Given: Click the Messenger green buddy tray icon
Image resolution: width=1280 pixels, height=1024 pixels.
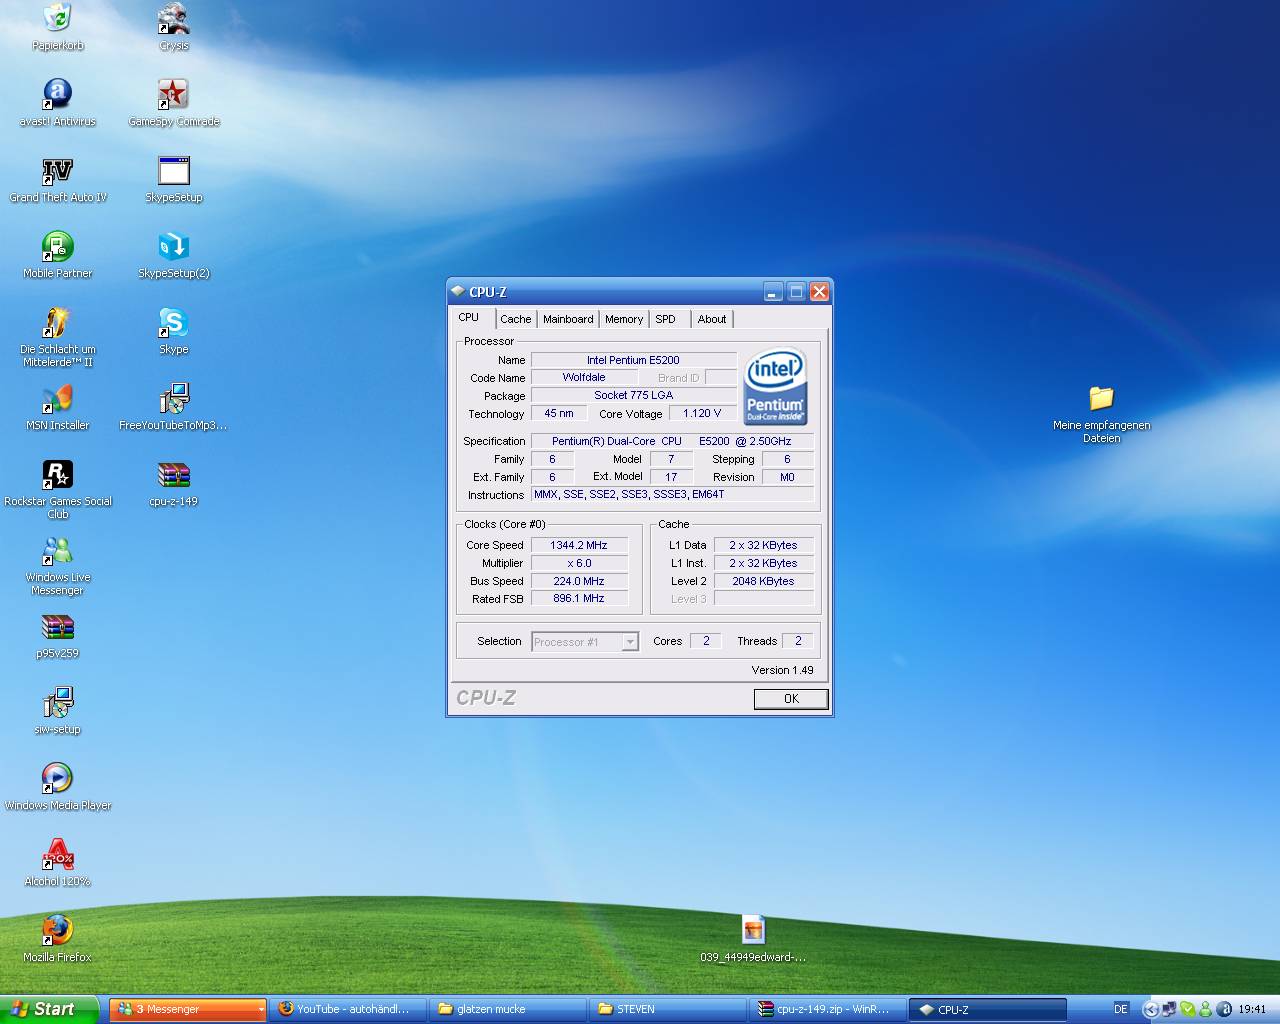Looking at the screenshot, I should tap(1206, 1009).
